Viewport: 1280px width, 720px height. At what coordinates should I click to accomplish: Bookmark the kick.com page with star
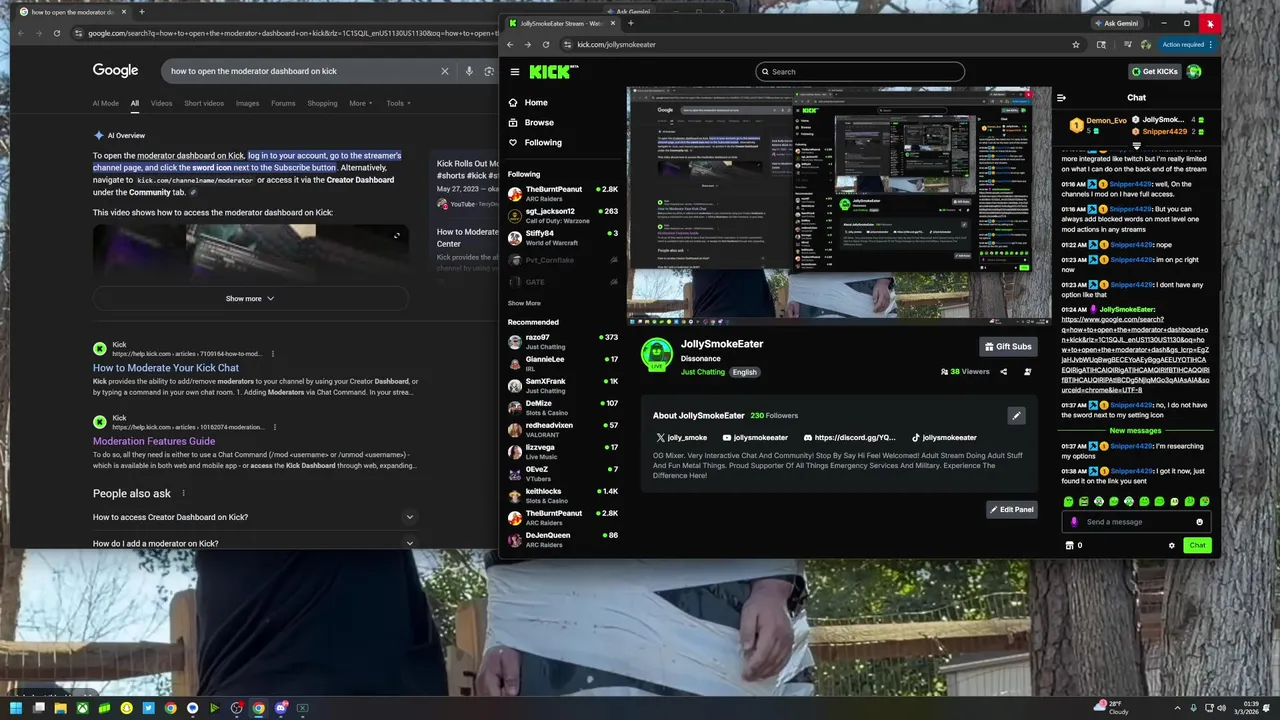[1076, 45]
